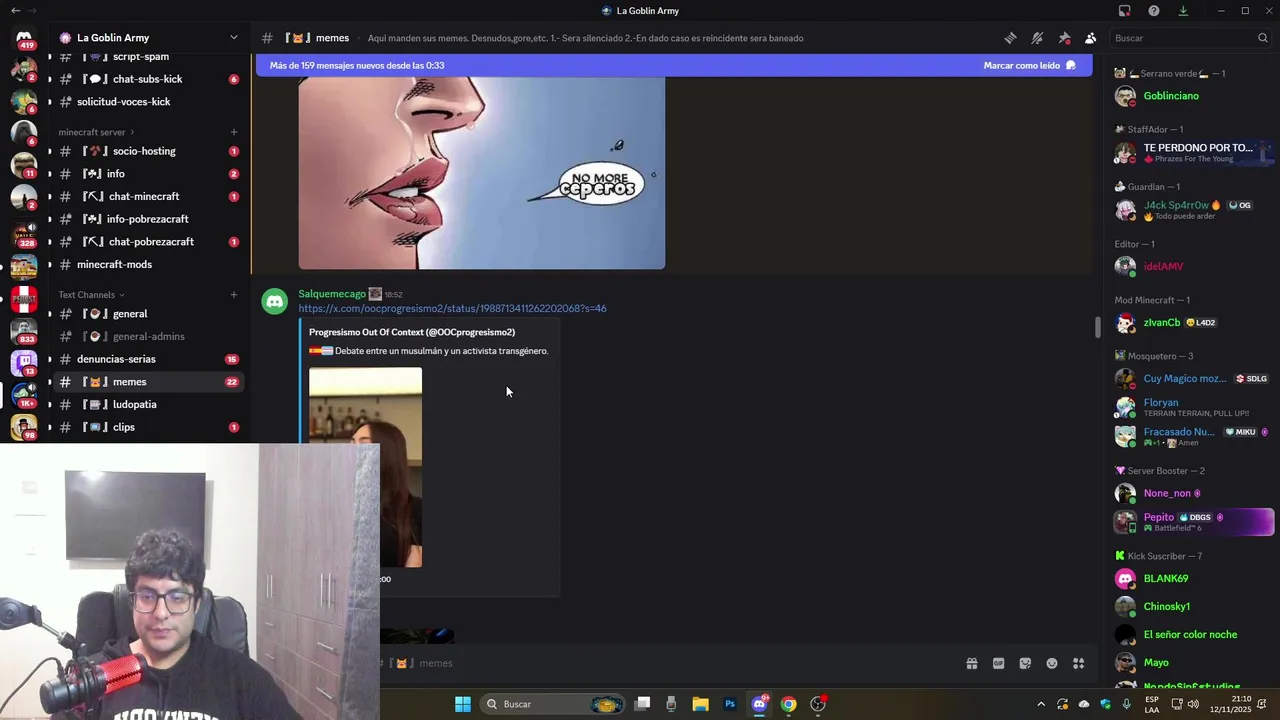The height and width of the screenshot is (720, 1280).
Task: Open the ludopatia channel
Action: [148, 405]
